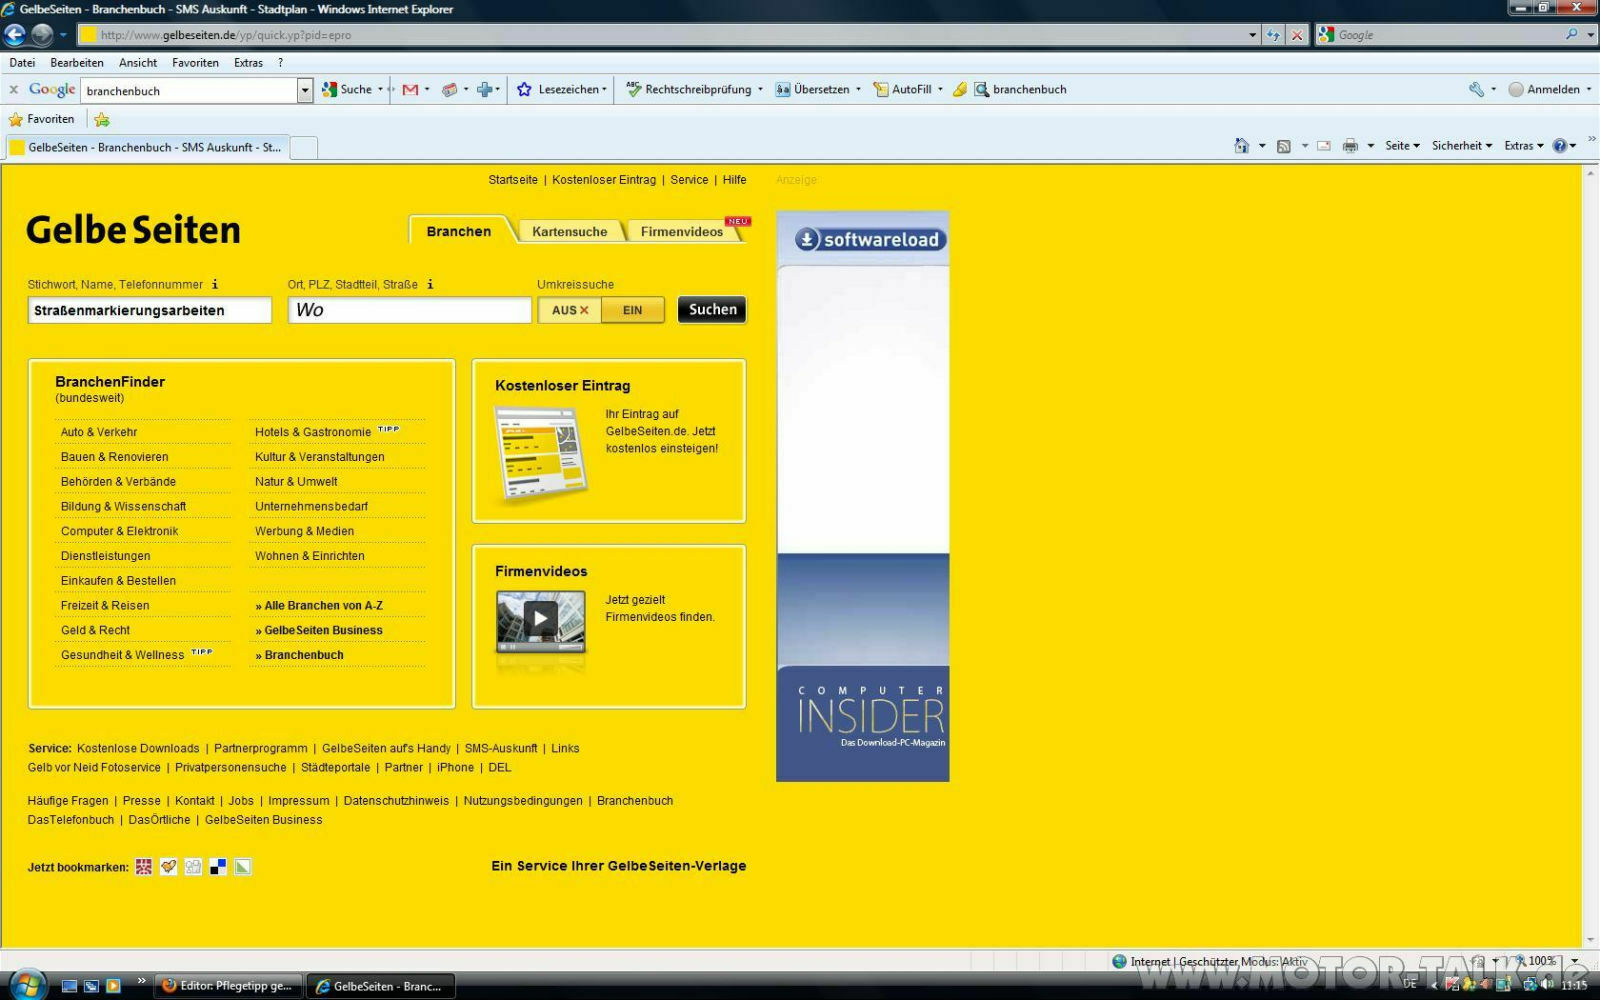The width and height of the screenshot is (1600, 1000).
Task: Open the dropdown arrow beside the Home icon
Action: click(x=1262, y=146)
